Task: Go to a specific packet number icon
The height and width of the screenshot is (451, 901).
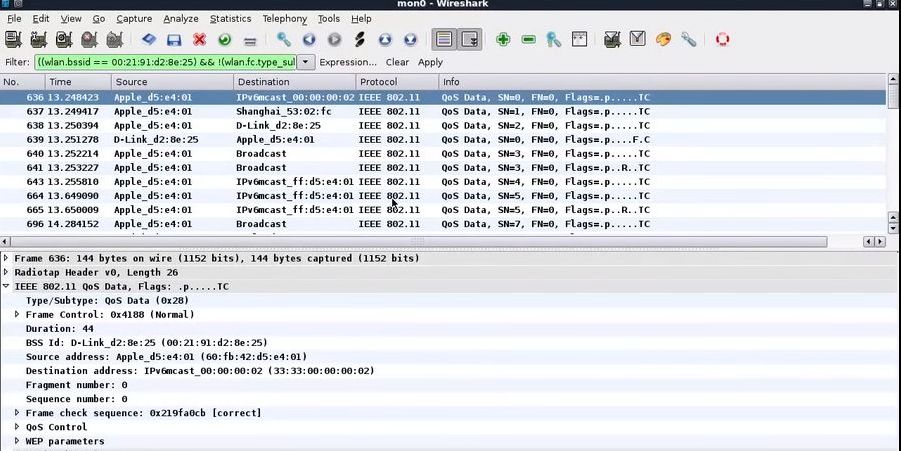Action: (x=360, y=40)
